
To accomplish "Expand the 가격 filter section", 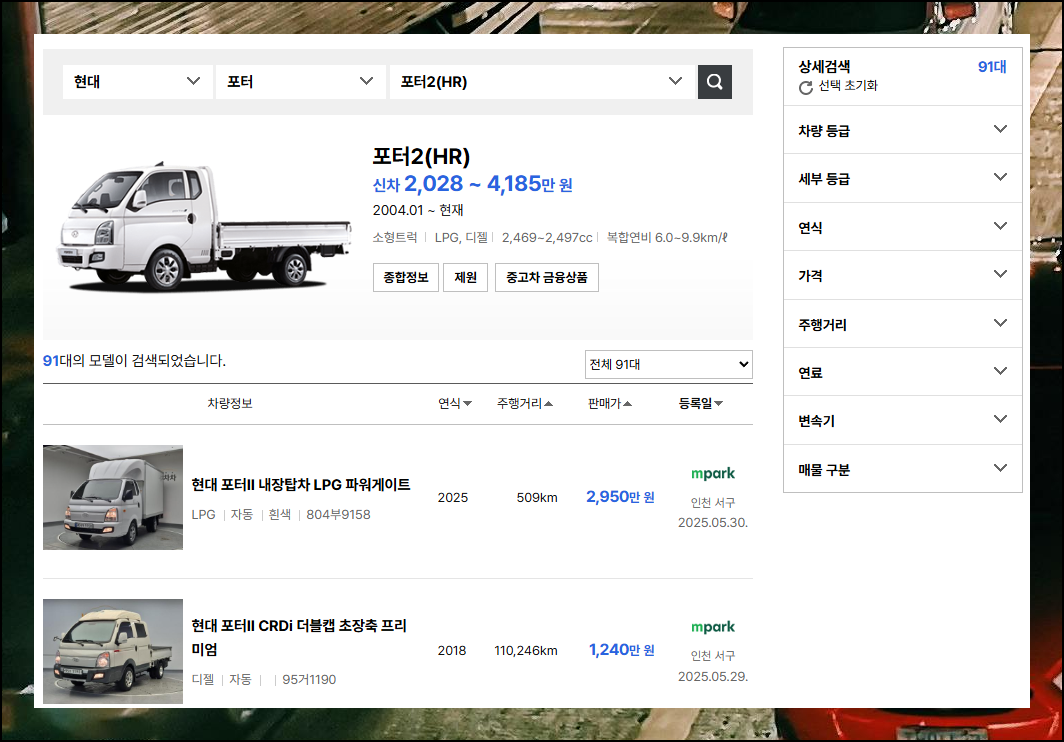I will click(902, 276).
